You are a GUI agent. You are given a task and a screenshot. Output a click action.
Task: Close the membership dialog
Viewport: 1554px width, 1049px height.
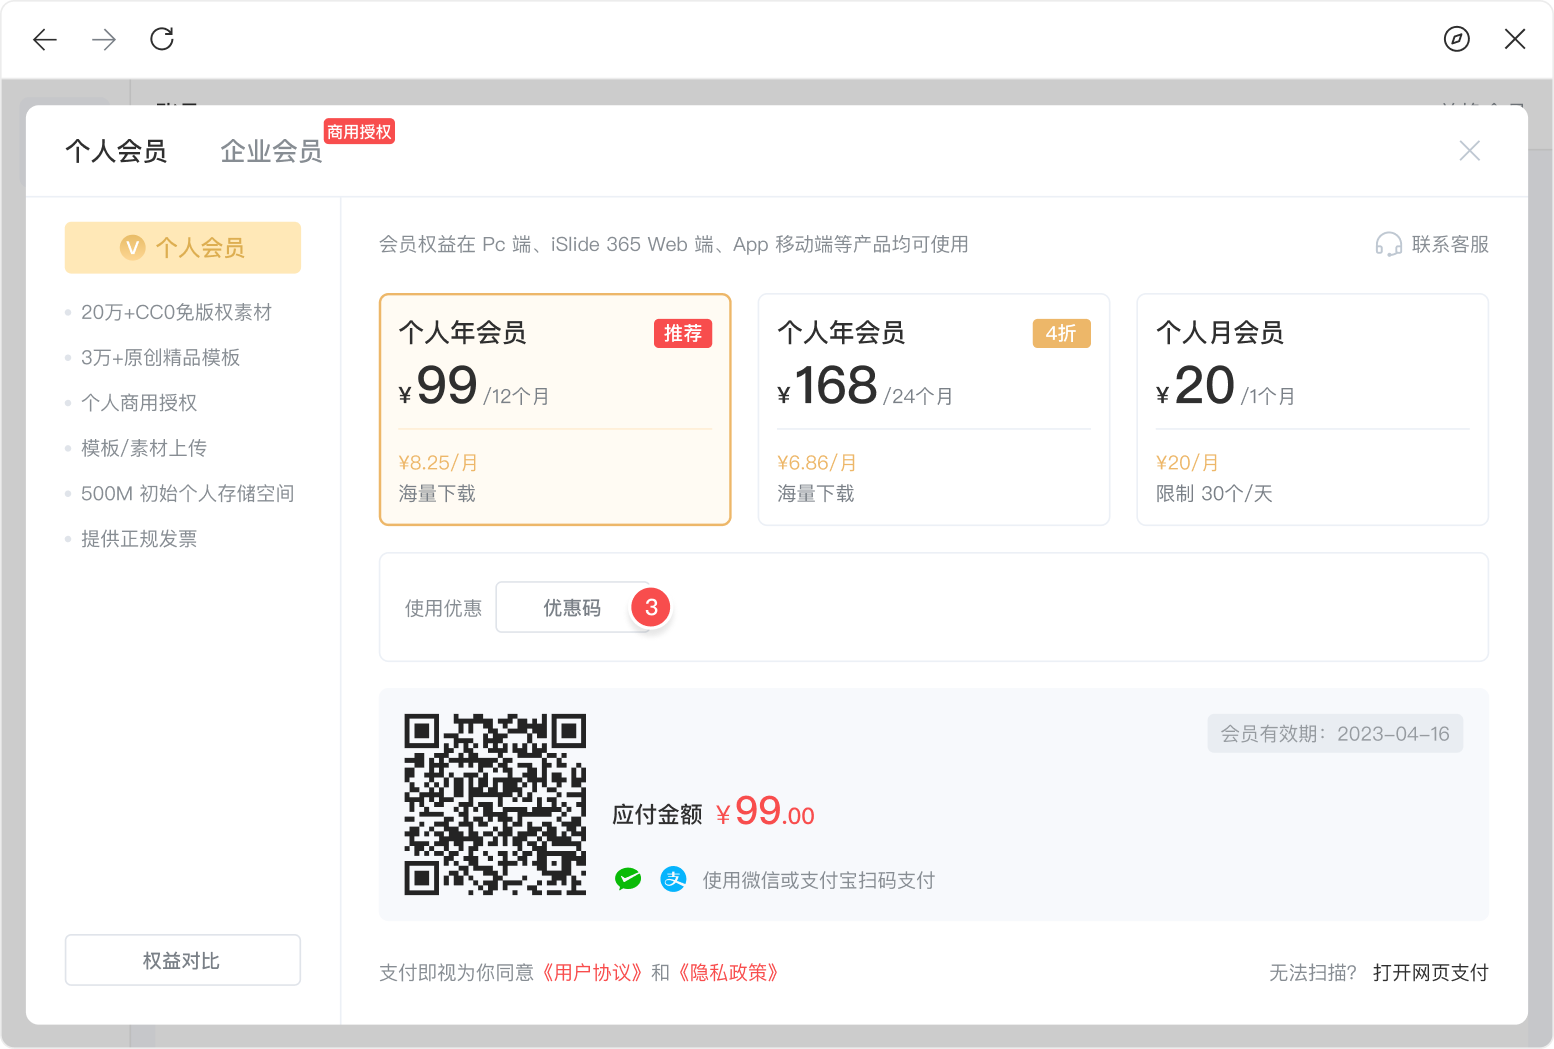tap(1469, 151)
